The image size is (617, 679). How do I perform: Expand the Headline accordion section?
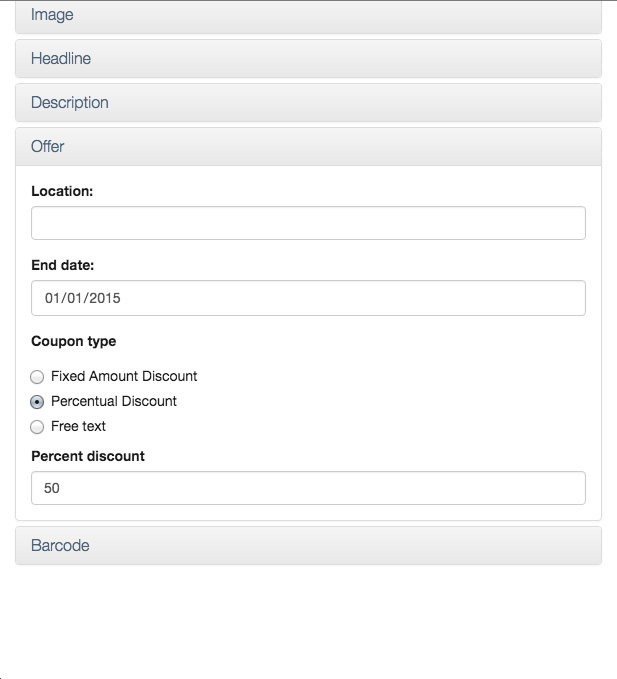(308, 58)
